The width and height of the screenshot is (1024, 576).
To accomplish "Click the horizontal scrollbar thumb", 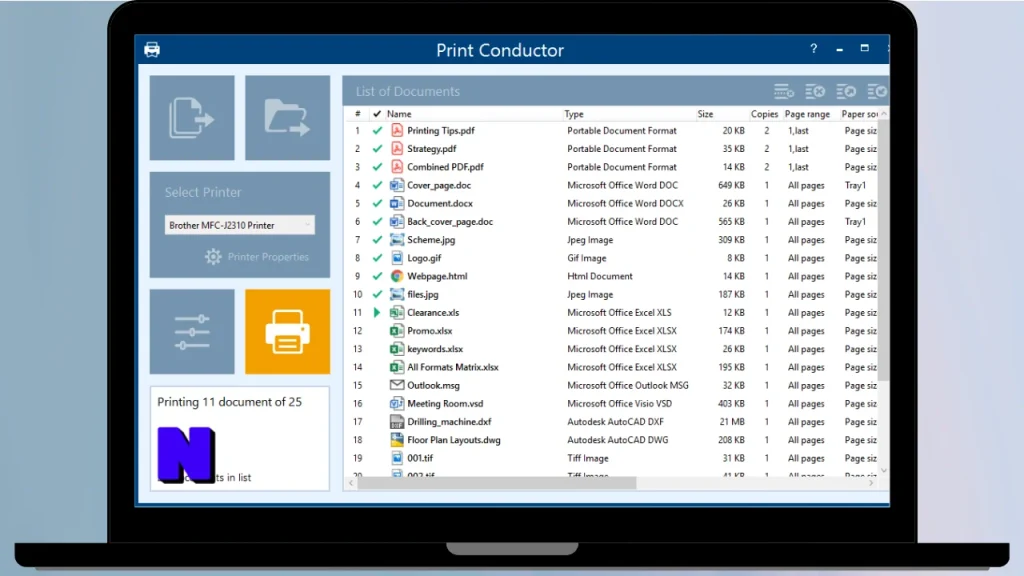I will tap(497, 483).
